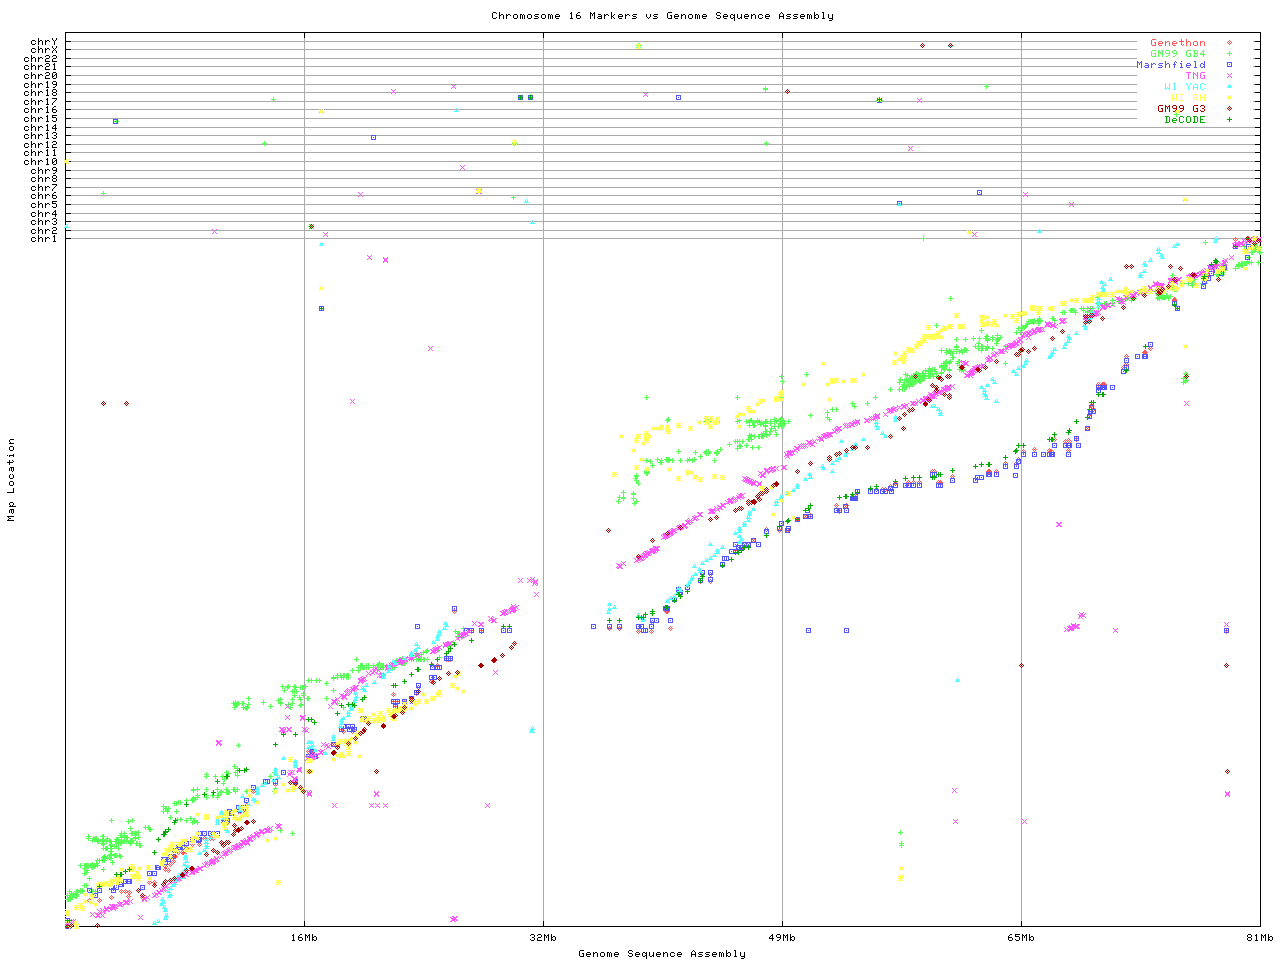
Task: Click the DeCODE legend label
Action: 1184,120
